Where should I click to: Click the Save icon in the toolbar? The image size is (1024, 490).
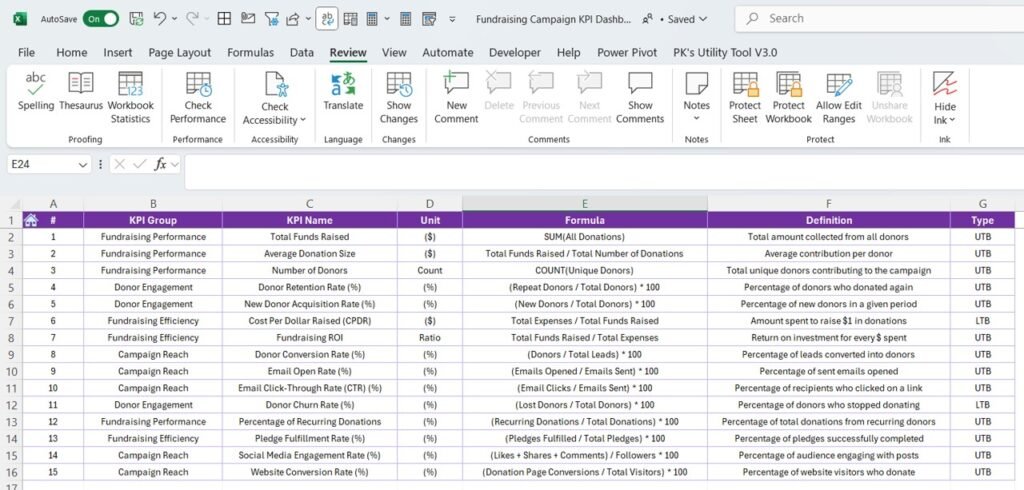(x=136, y=19)
